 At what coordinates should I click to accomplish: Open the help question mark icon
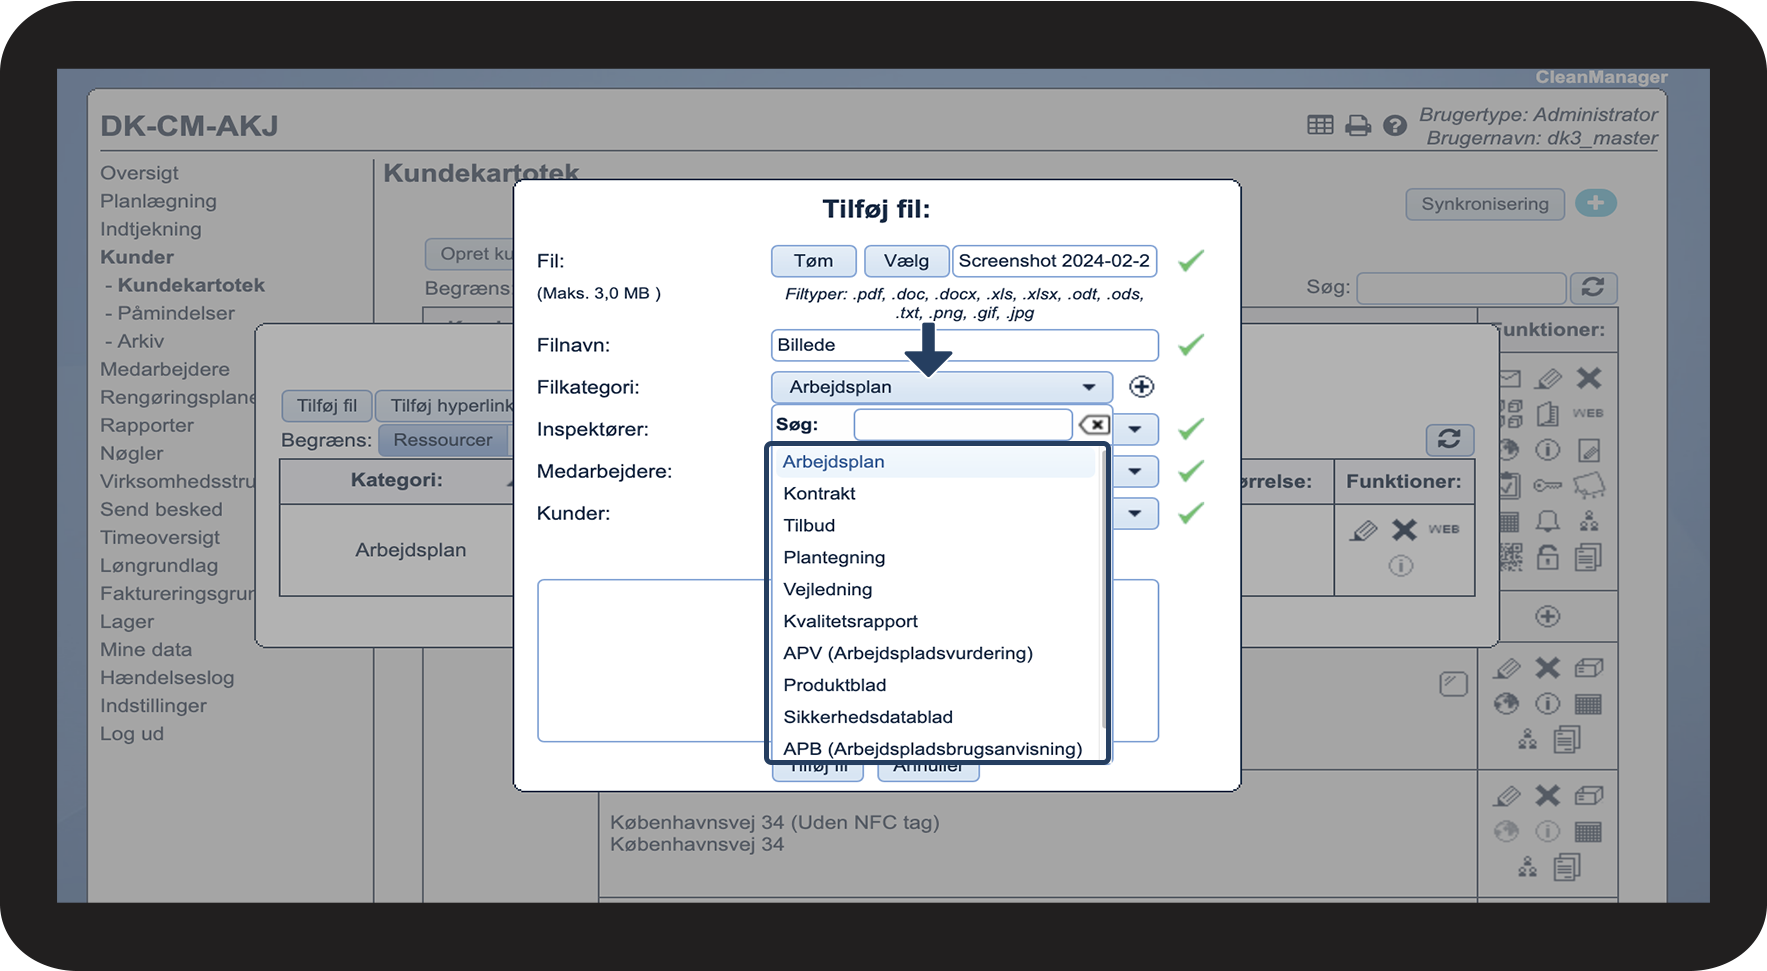pos(1394,126)
